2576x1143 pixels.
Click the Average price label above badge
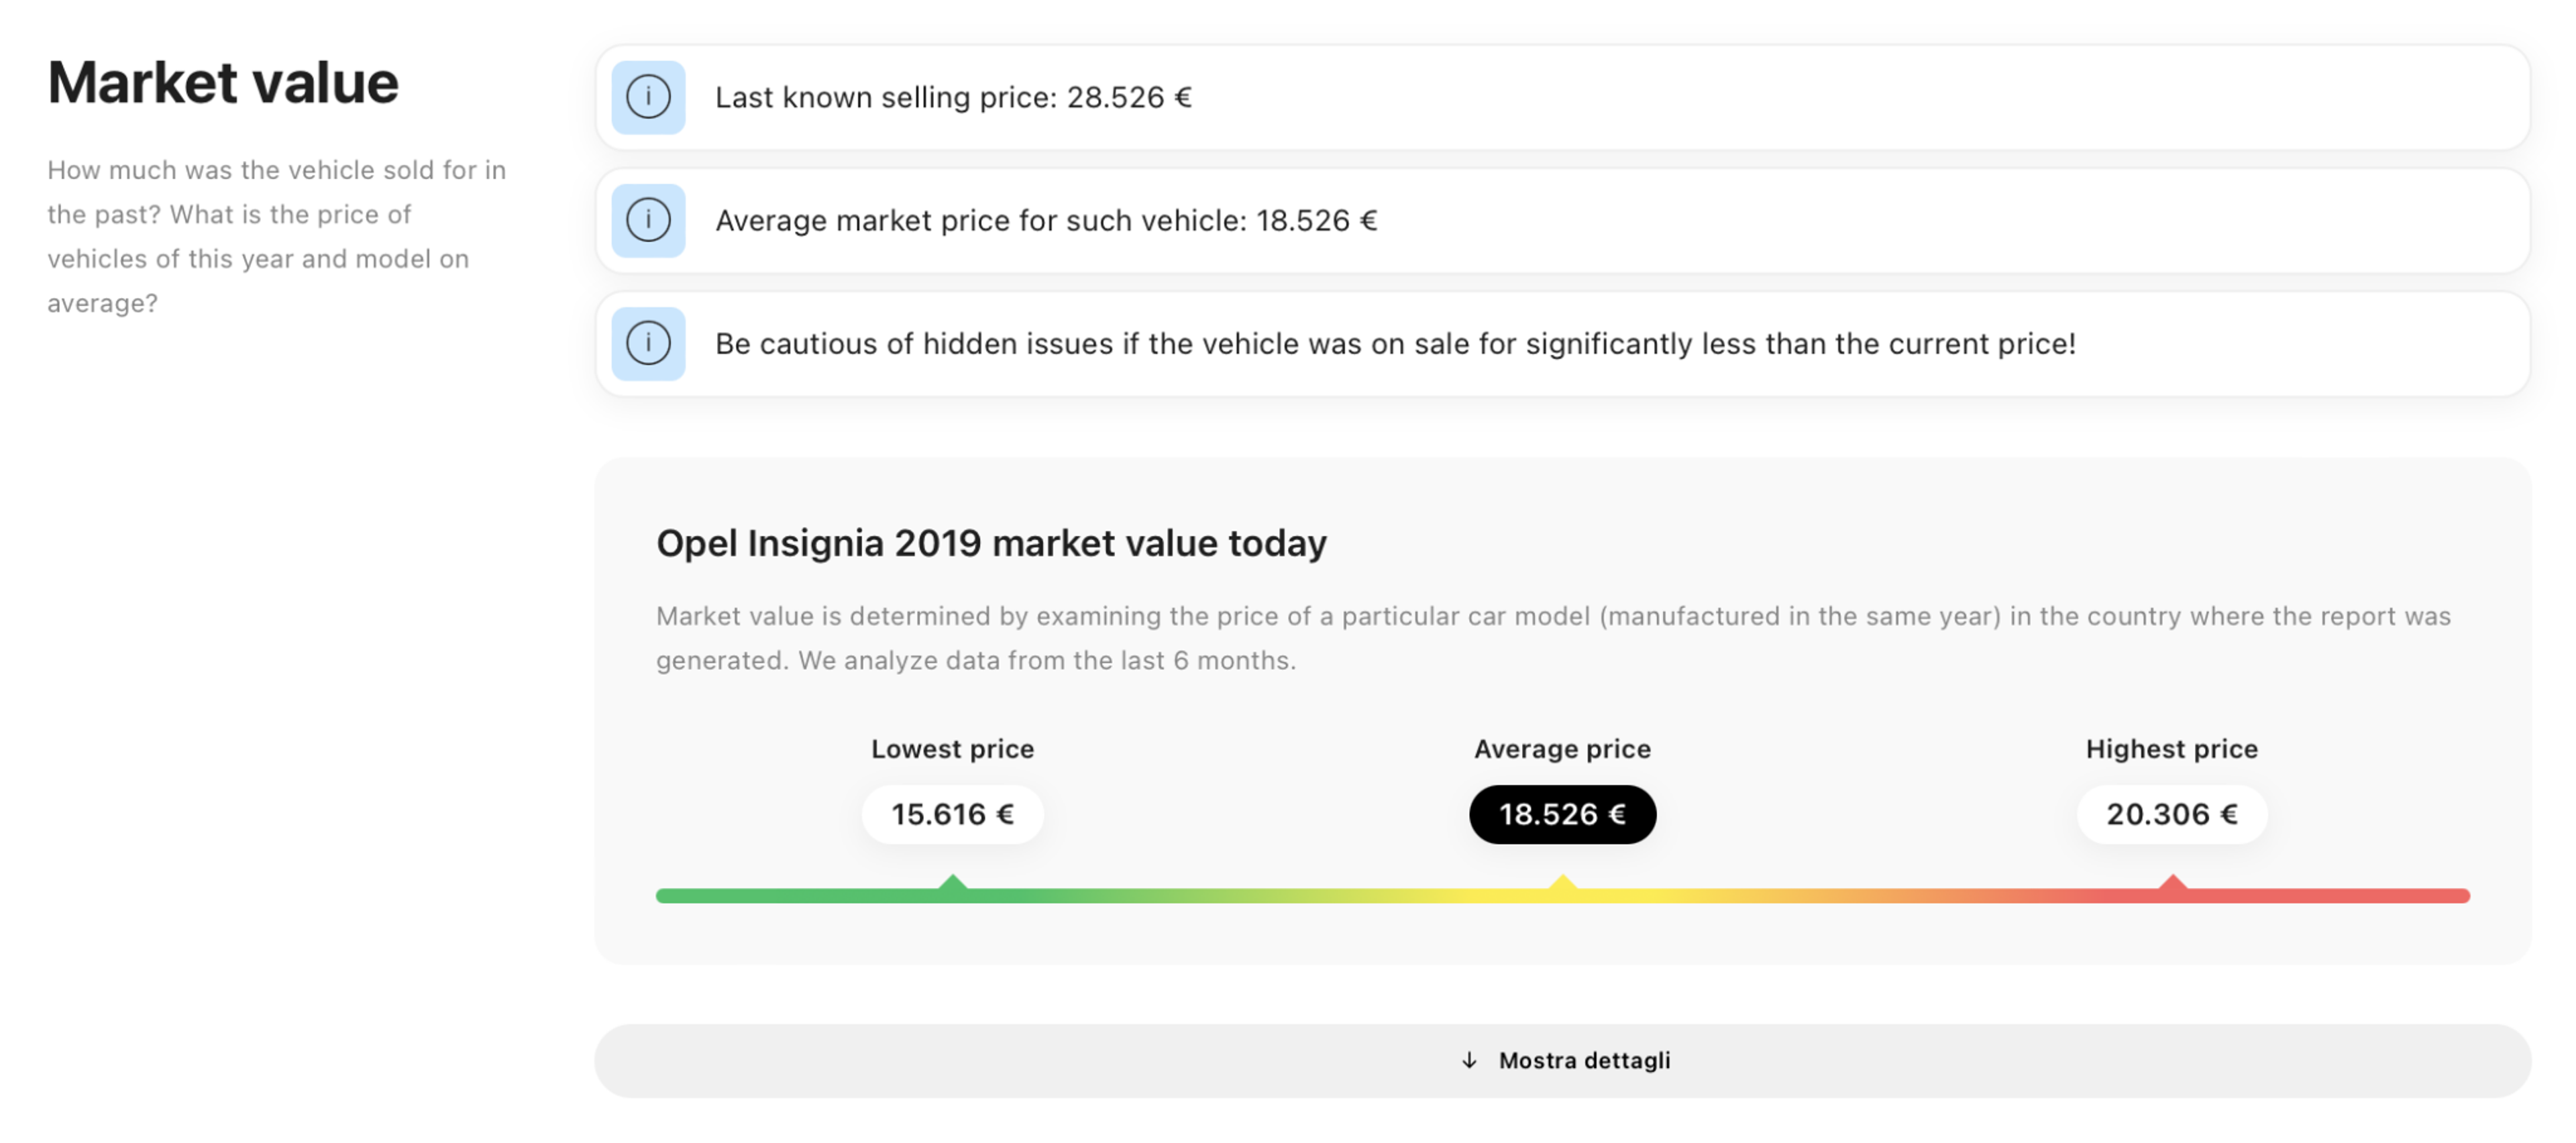click(1562, 749)
